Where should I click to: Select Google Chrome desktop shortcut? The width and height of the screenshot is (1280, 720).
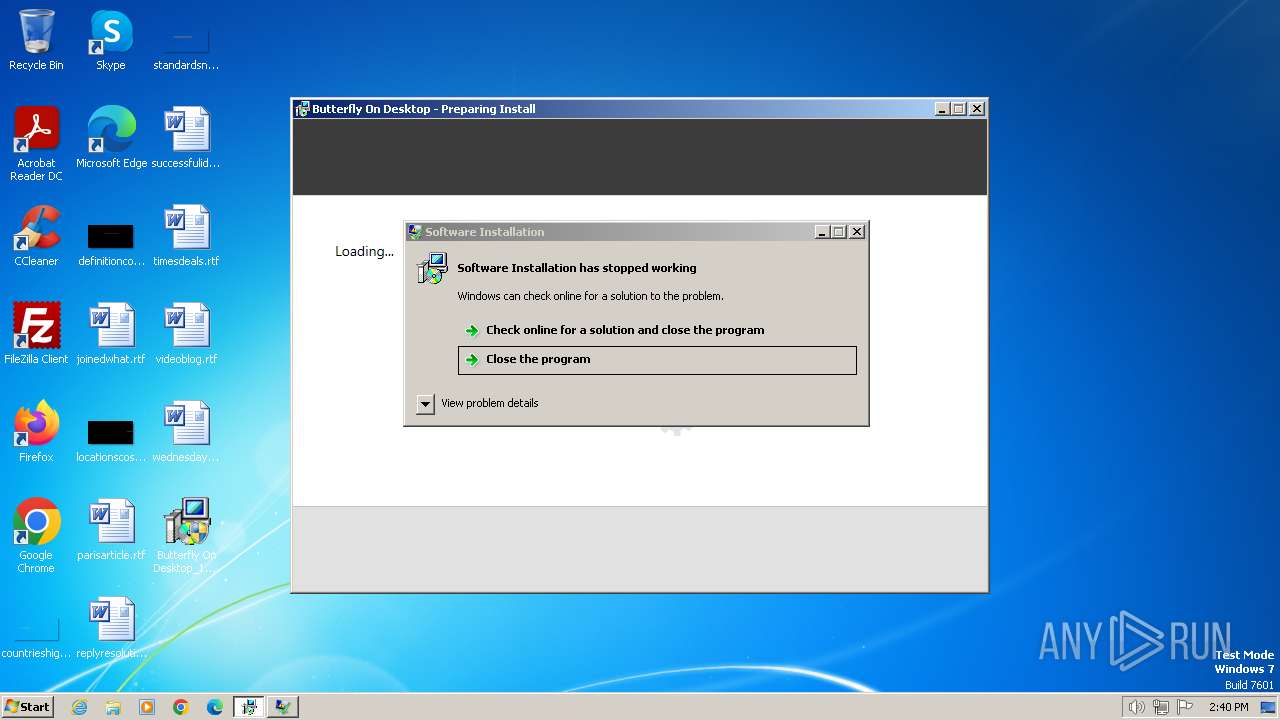click(x=36, y=536)
